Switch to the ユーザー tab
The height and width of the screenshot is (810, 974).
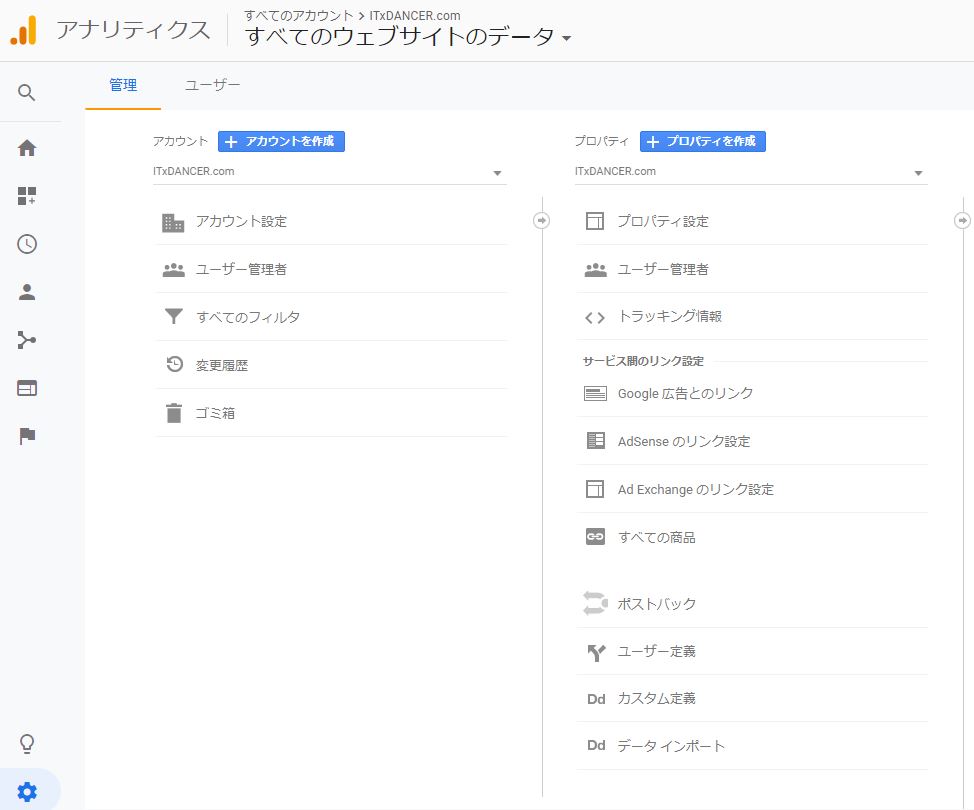(x=212, y=86)
